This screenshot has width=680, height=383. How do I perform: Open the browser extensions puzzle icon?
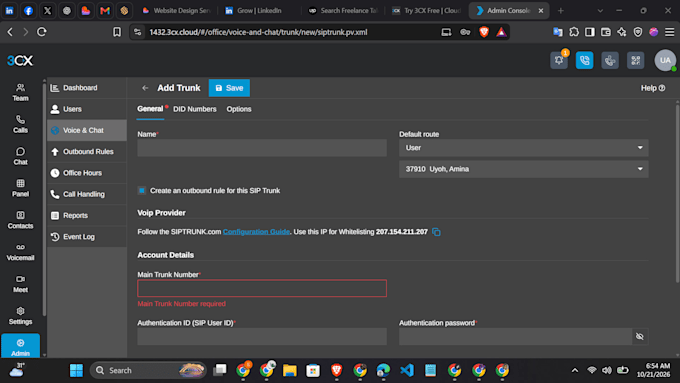[x=574, y=32]
